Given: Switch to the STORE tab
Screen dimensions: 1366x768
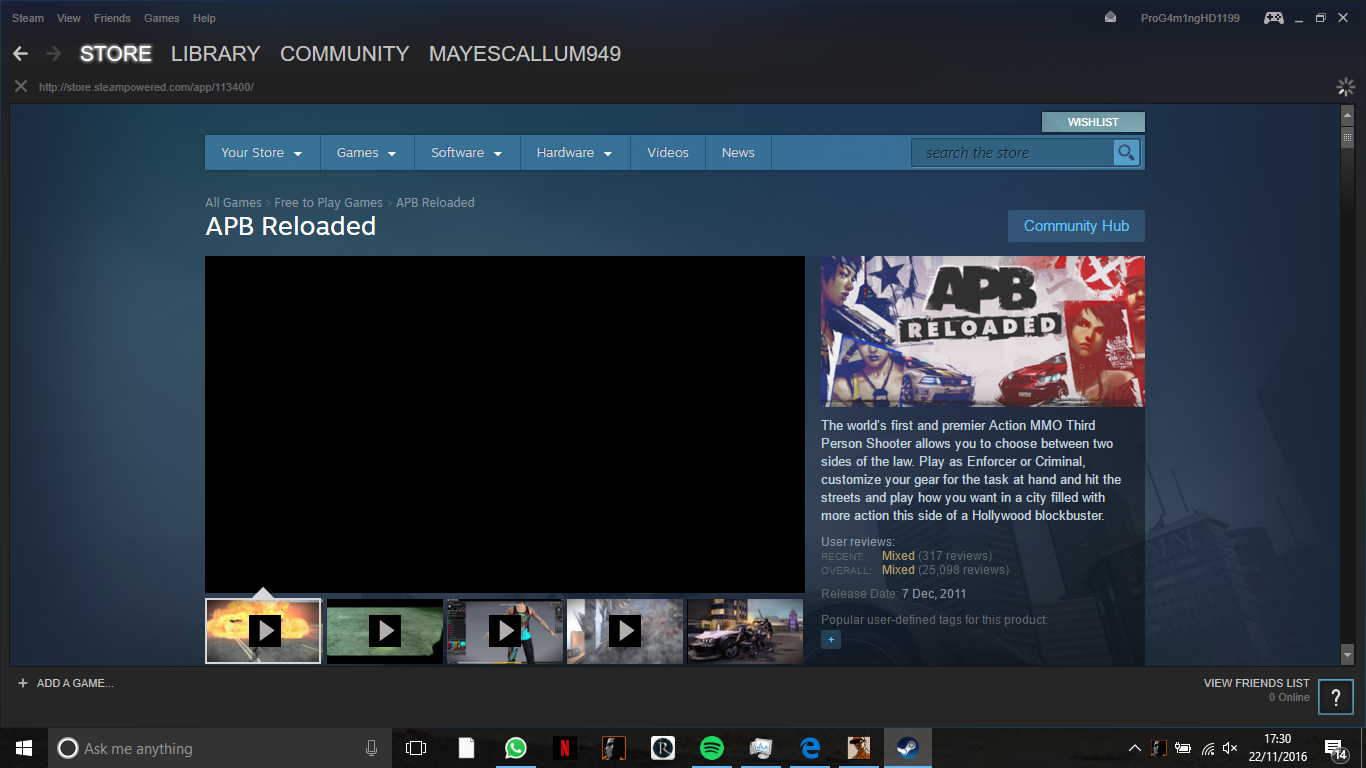Looking at the screenshot, I should point(116,54).
